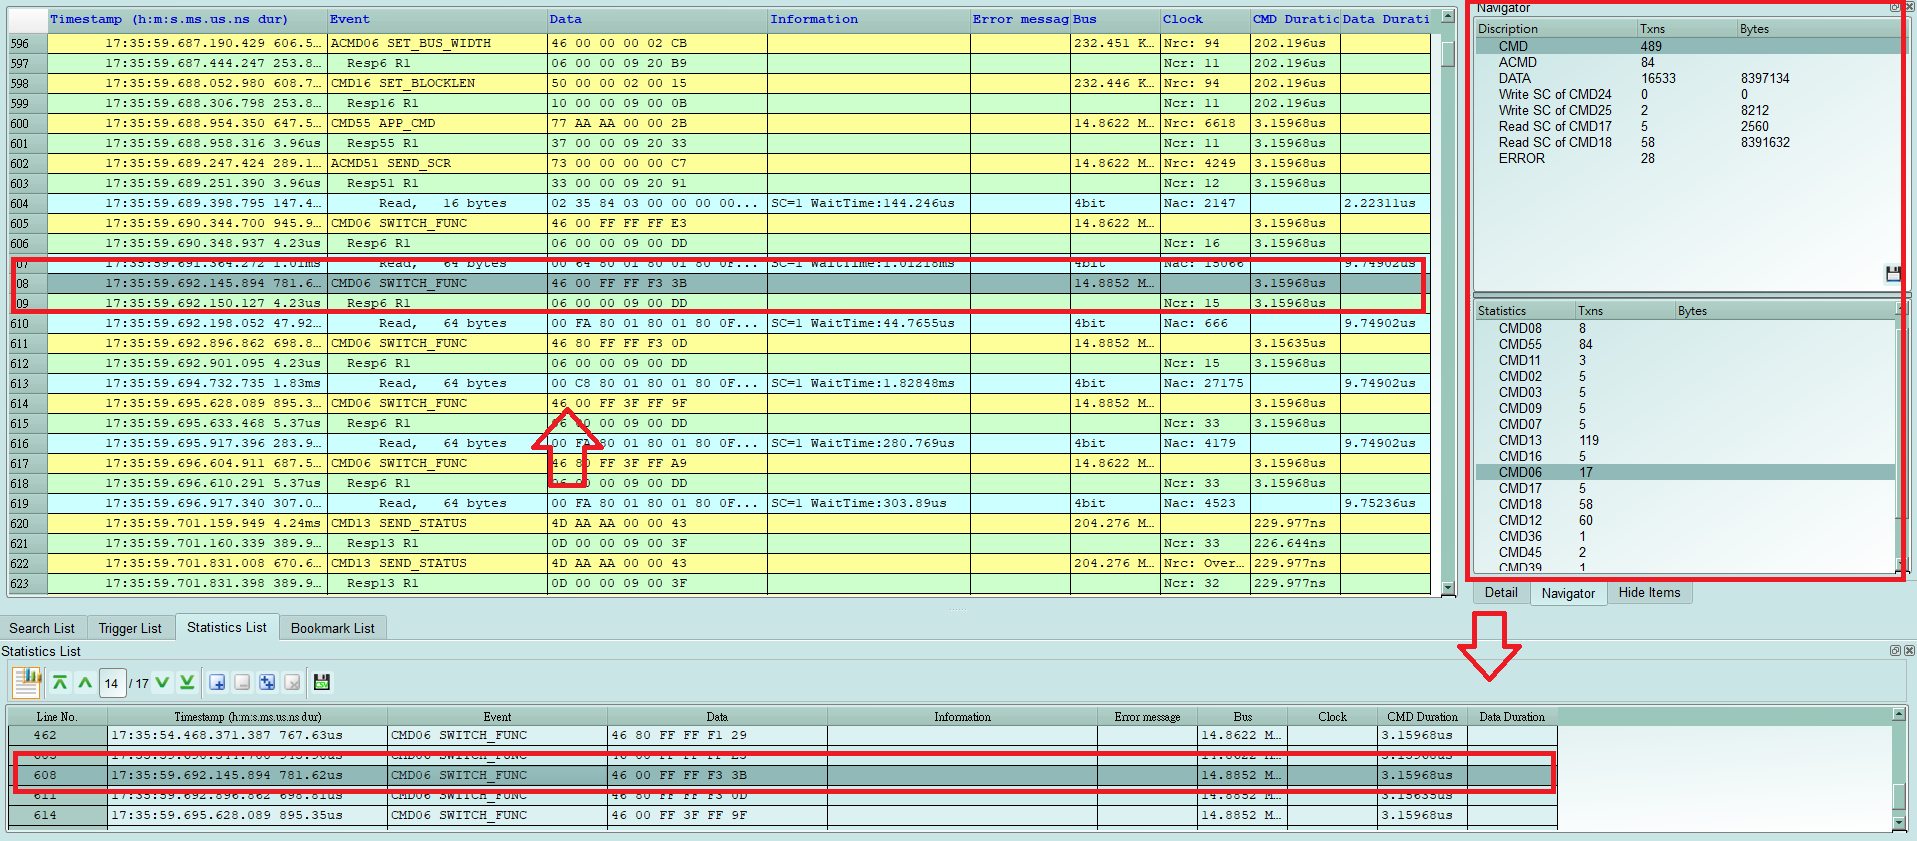This screenshot has width=1917, height=841.
Task: Select CMD18 in Statistics panel
Action: (1686, 504)
